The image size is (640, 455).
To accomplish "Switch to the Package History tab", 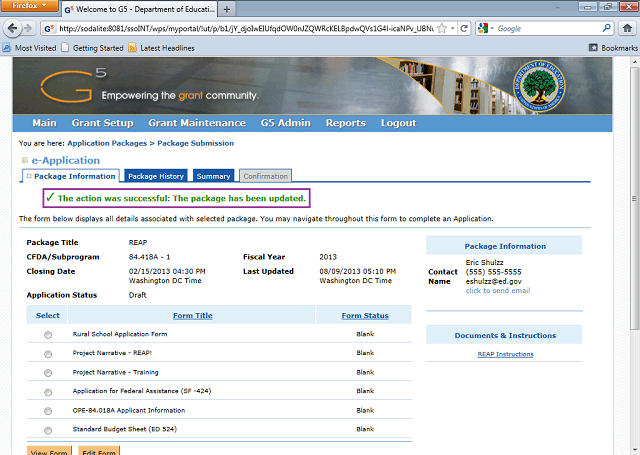I will point(156,176).
